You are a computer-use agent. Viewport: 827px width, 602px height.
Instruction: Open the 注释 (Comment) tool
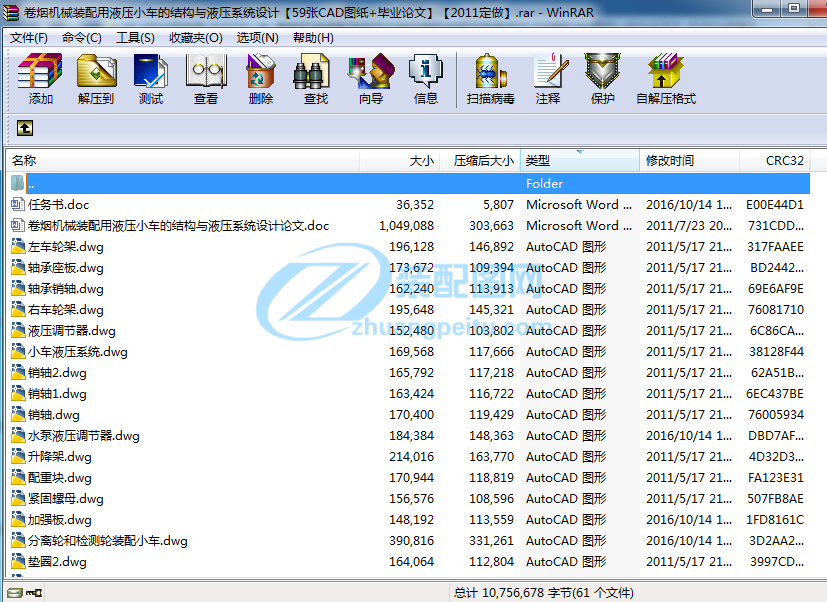coord(549,78)
